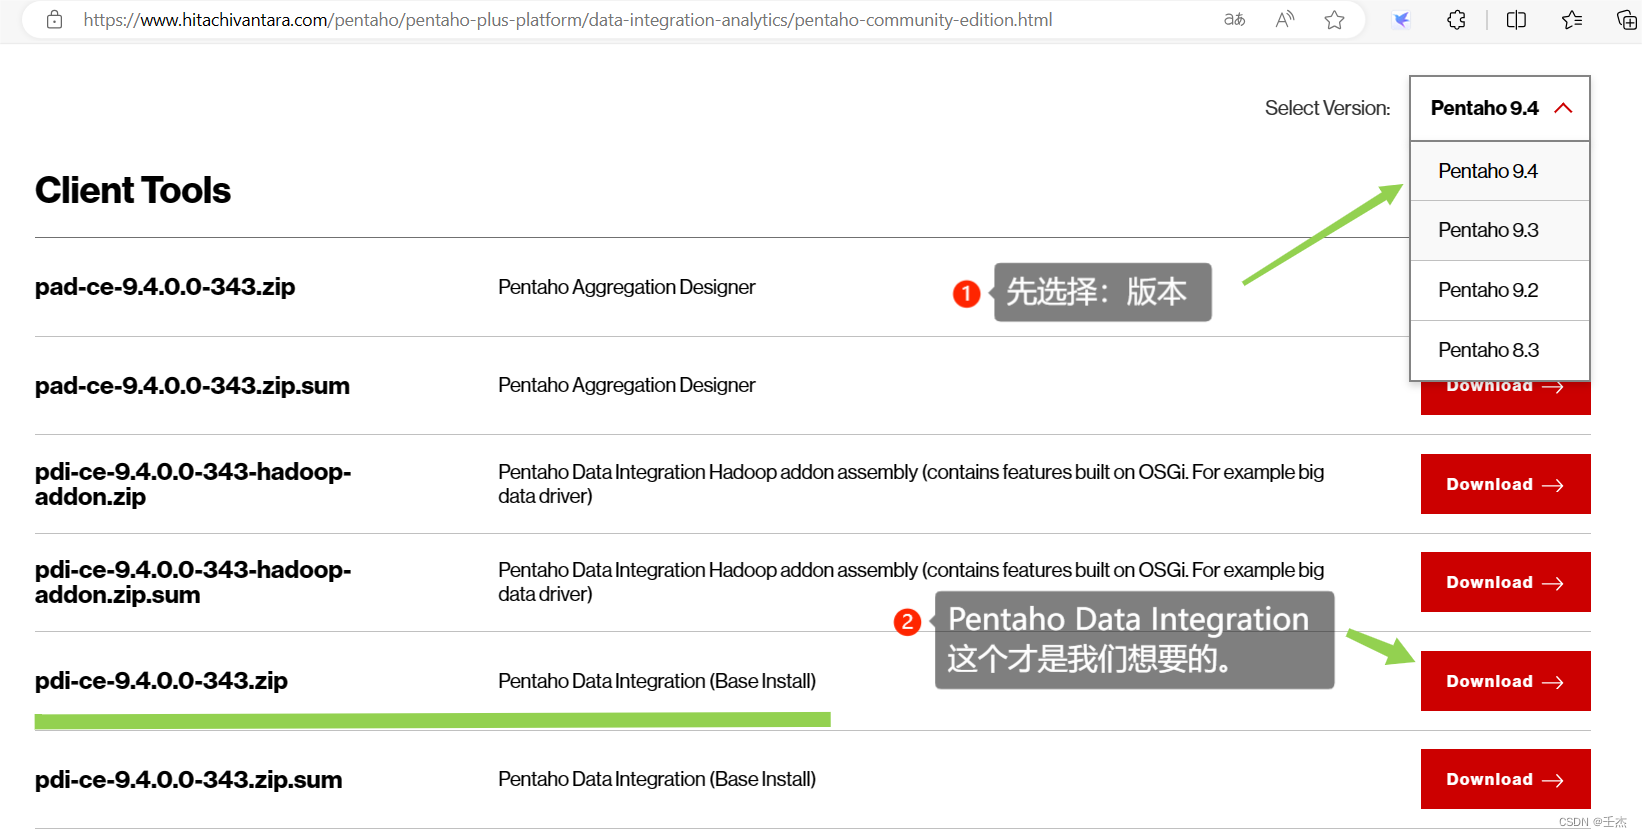Image resolution: width=1642 pixels, height=837 pixels.
Task: Click pdi-ce-9.4.0.0-343-hadoop-addon.zip file name
Action: pos(193,484)
